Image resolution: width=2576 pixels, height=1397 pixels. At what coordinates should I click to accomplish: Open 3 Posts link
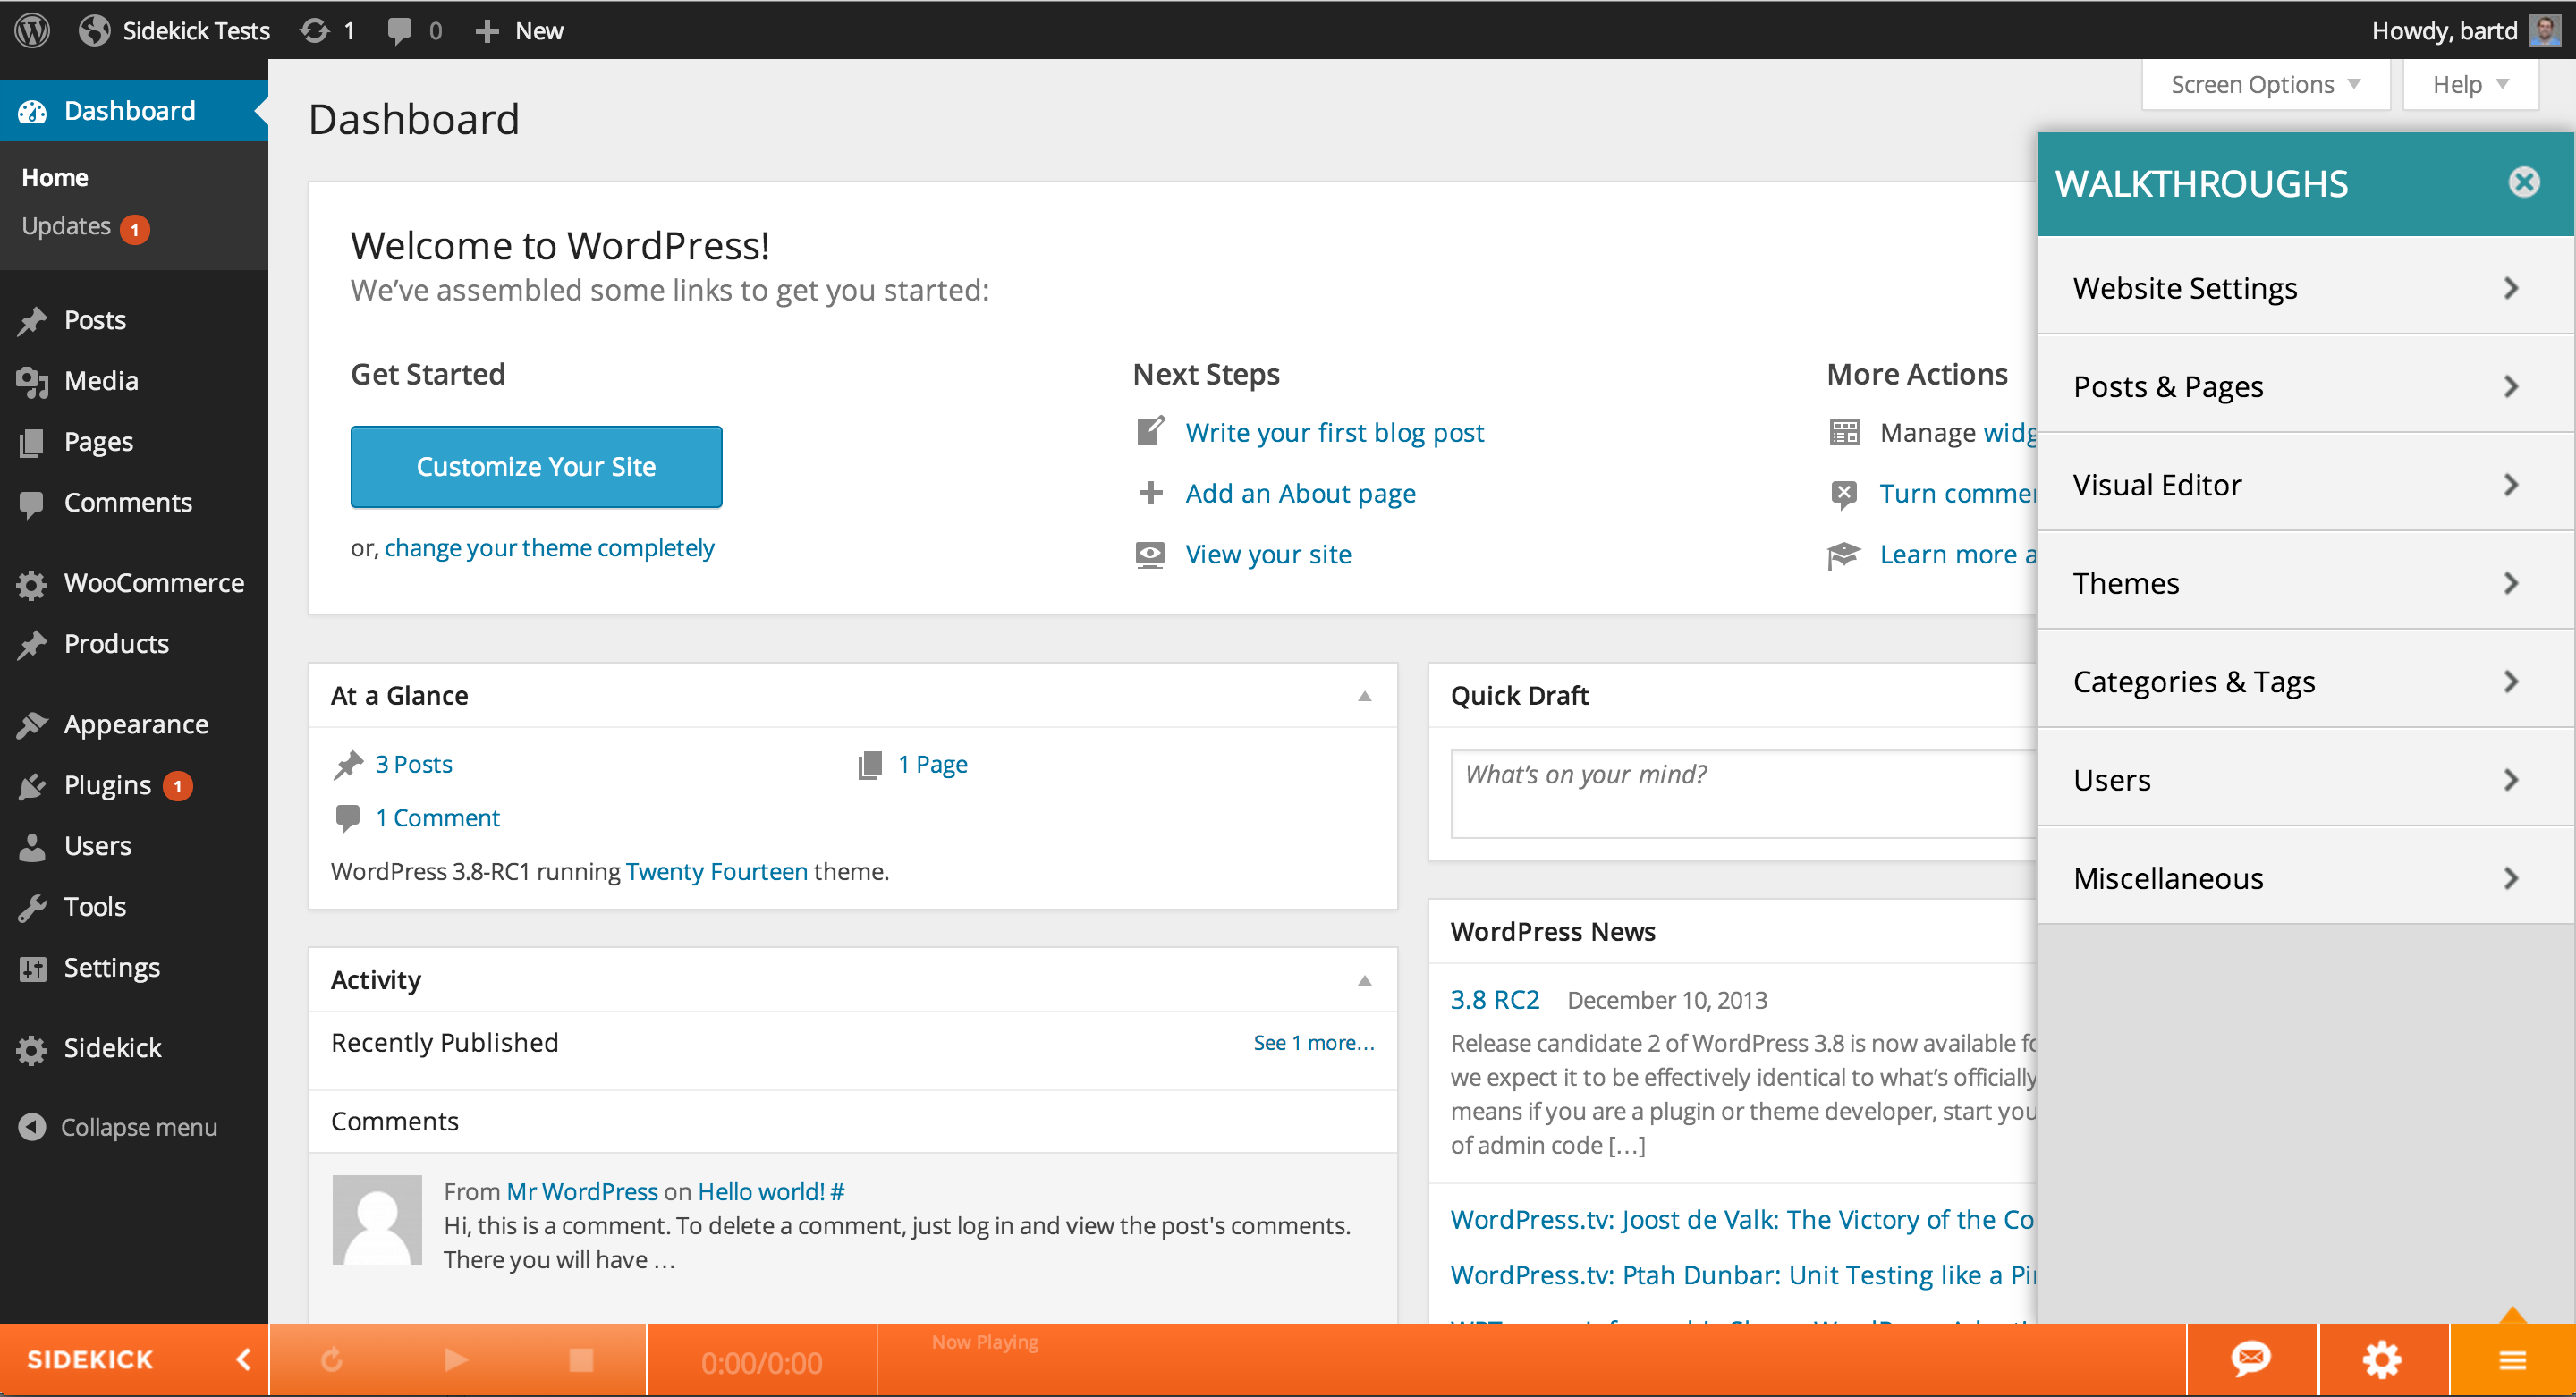click(413, 765)
